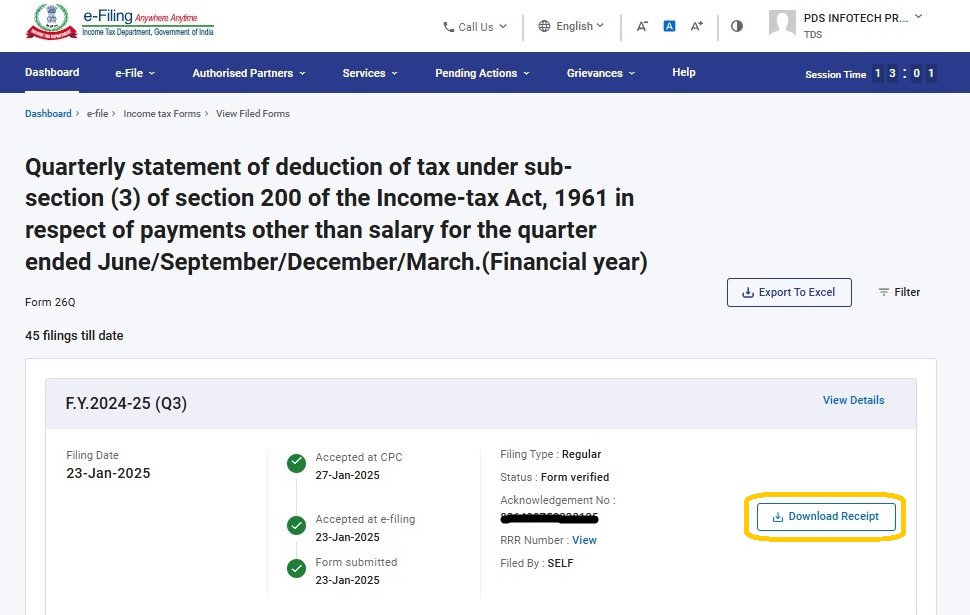Viewport: 970px width, 615px height.
Task: Open the Authorised Partners menu
Action: (248, 73)
